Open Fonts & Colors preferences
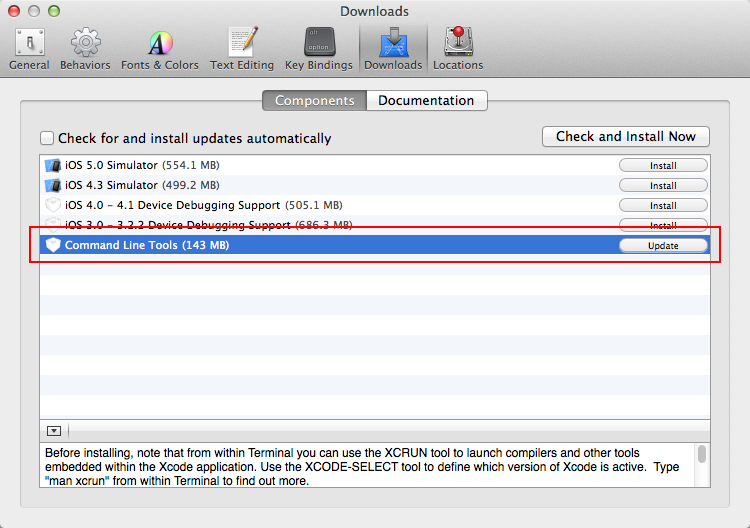The image size is (750, 528). (x=160, y=49)
